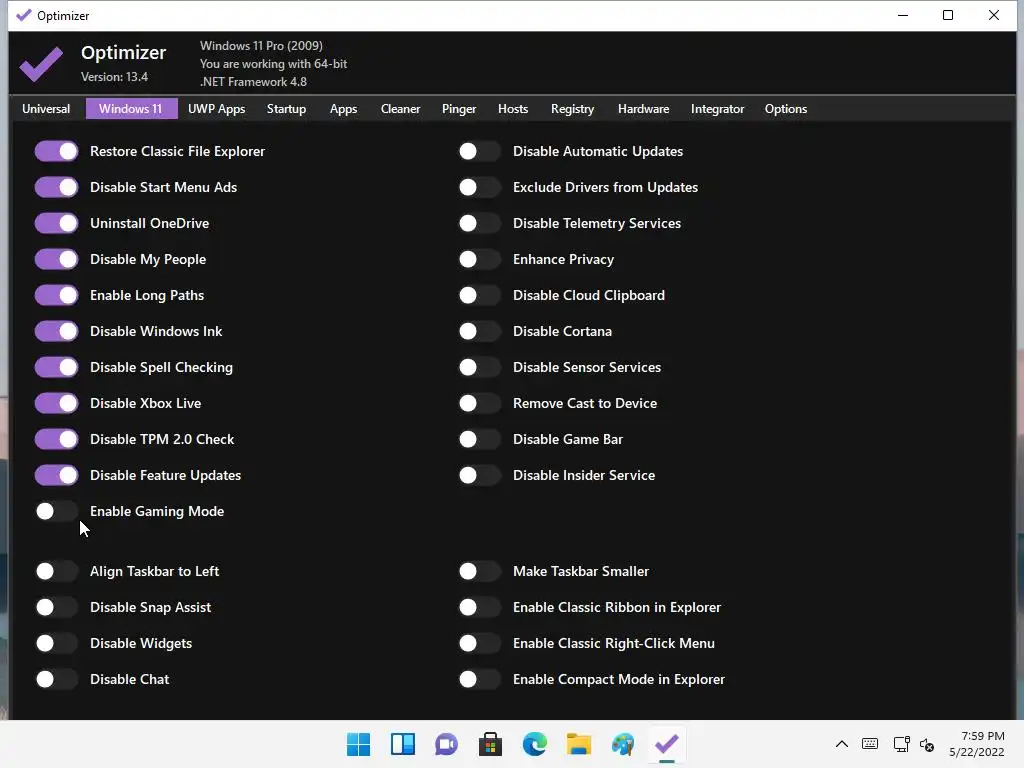Click the 'Windows 11 Pro (2009)' text
This screenshot has height=768, width=1024.
click(x=261, y=46)
